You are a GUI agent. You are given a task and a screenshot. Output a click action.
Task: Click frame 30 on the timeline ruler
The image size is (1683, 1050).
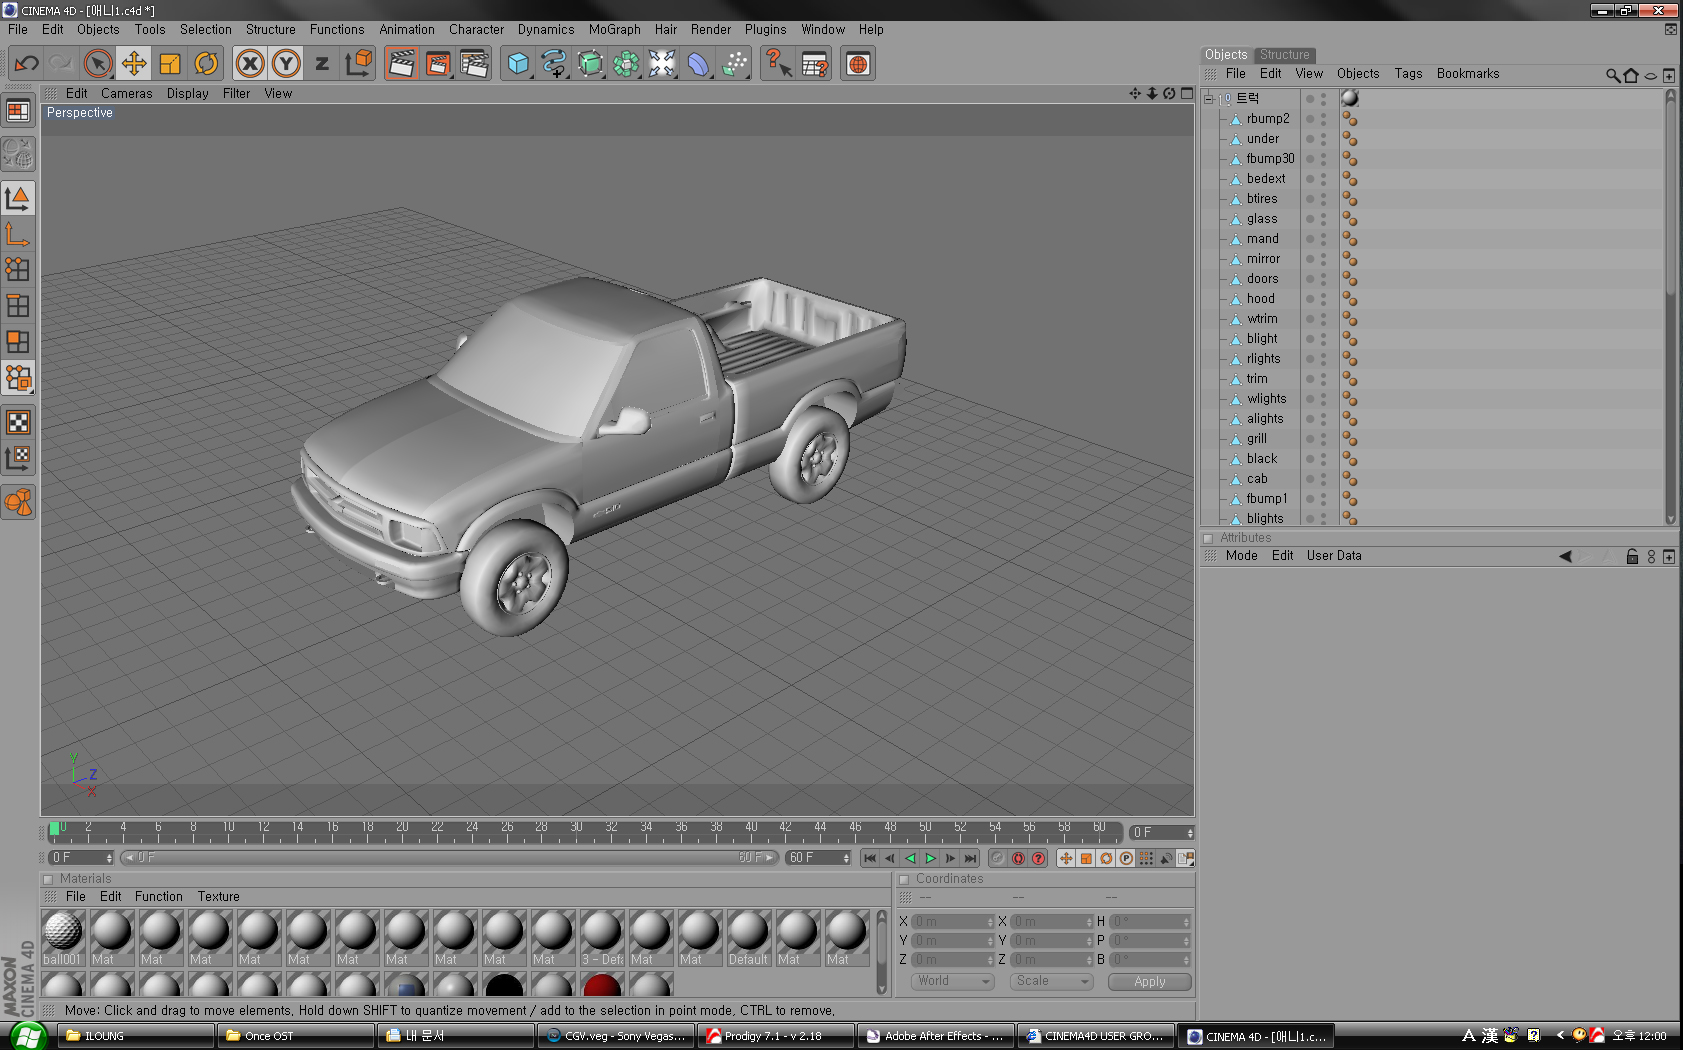(x=576, y=831)
